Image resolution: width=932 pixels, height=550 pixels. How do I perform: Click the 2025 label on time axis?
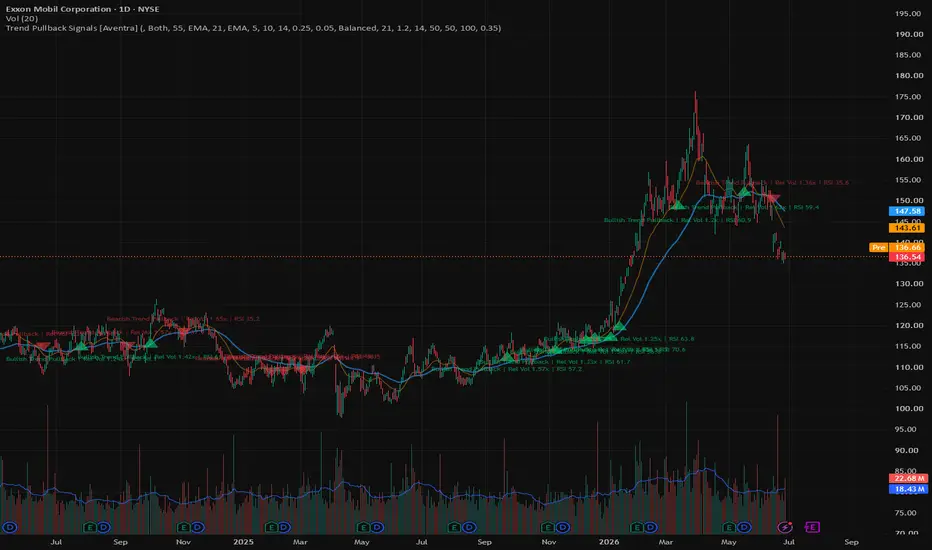click(x=243, y=542)
